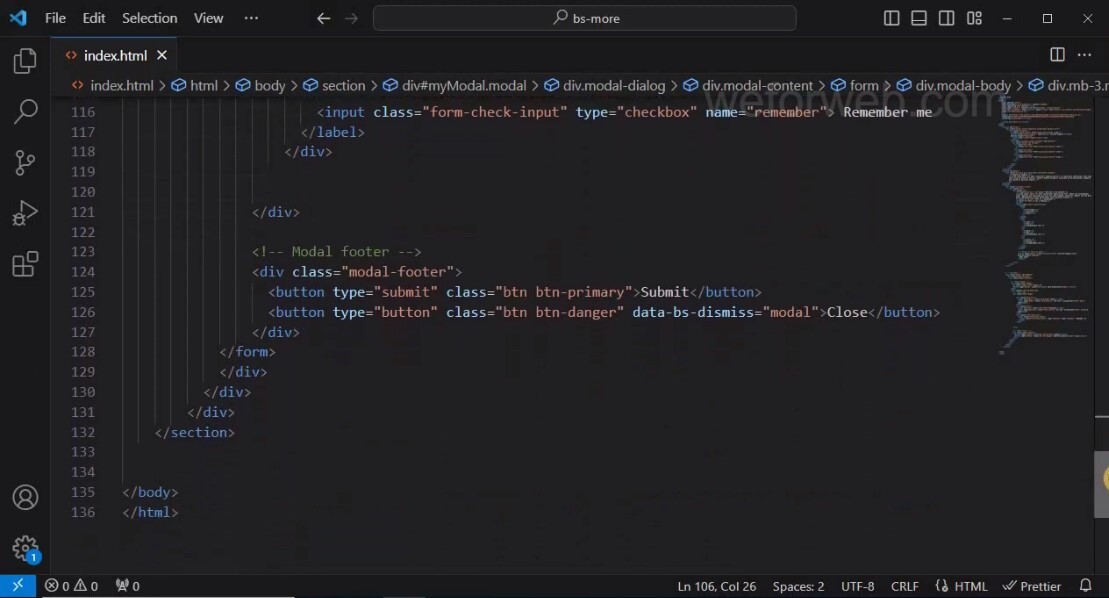Open the Search view icon
The height and width of the screenshot is (598, 1109).
click(25, 112)
